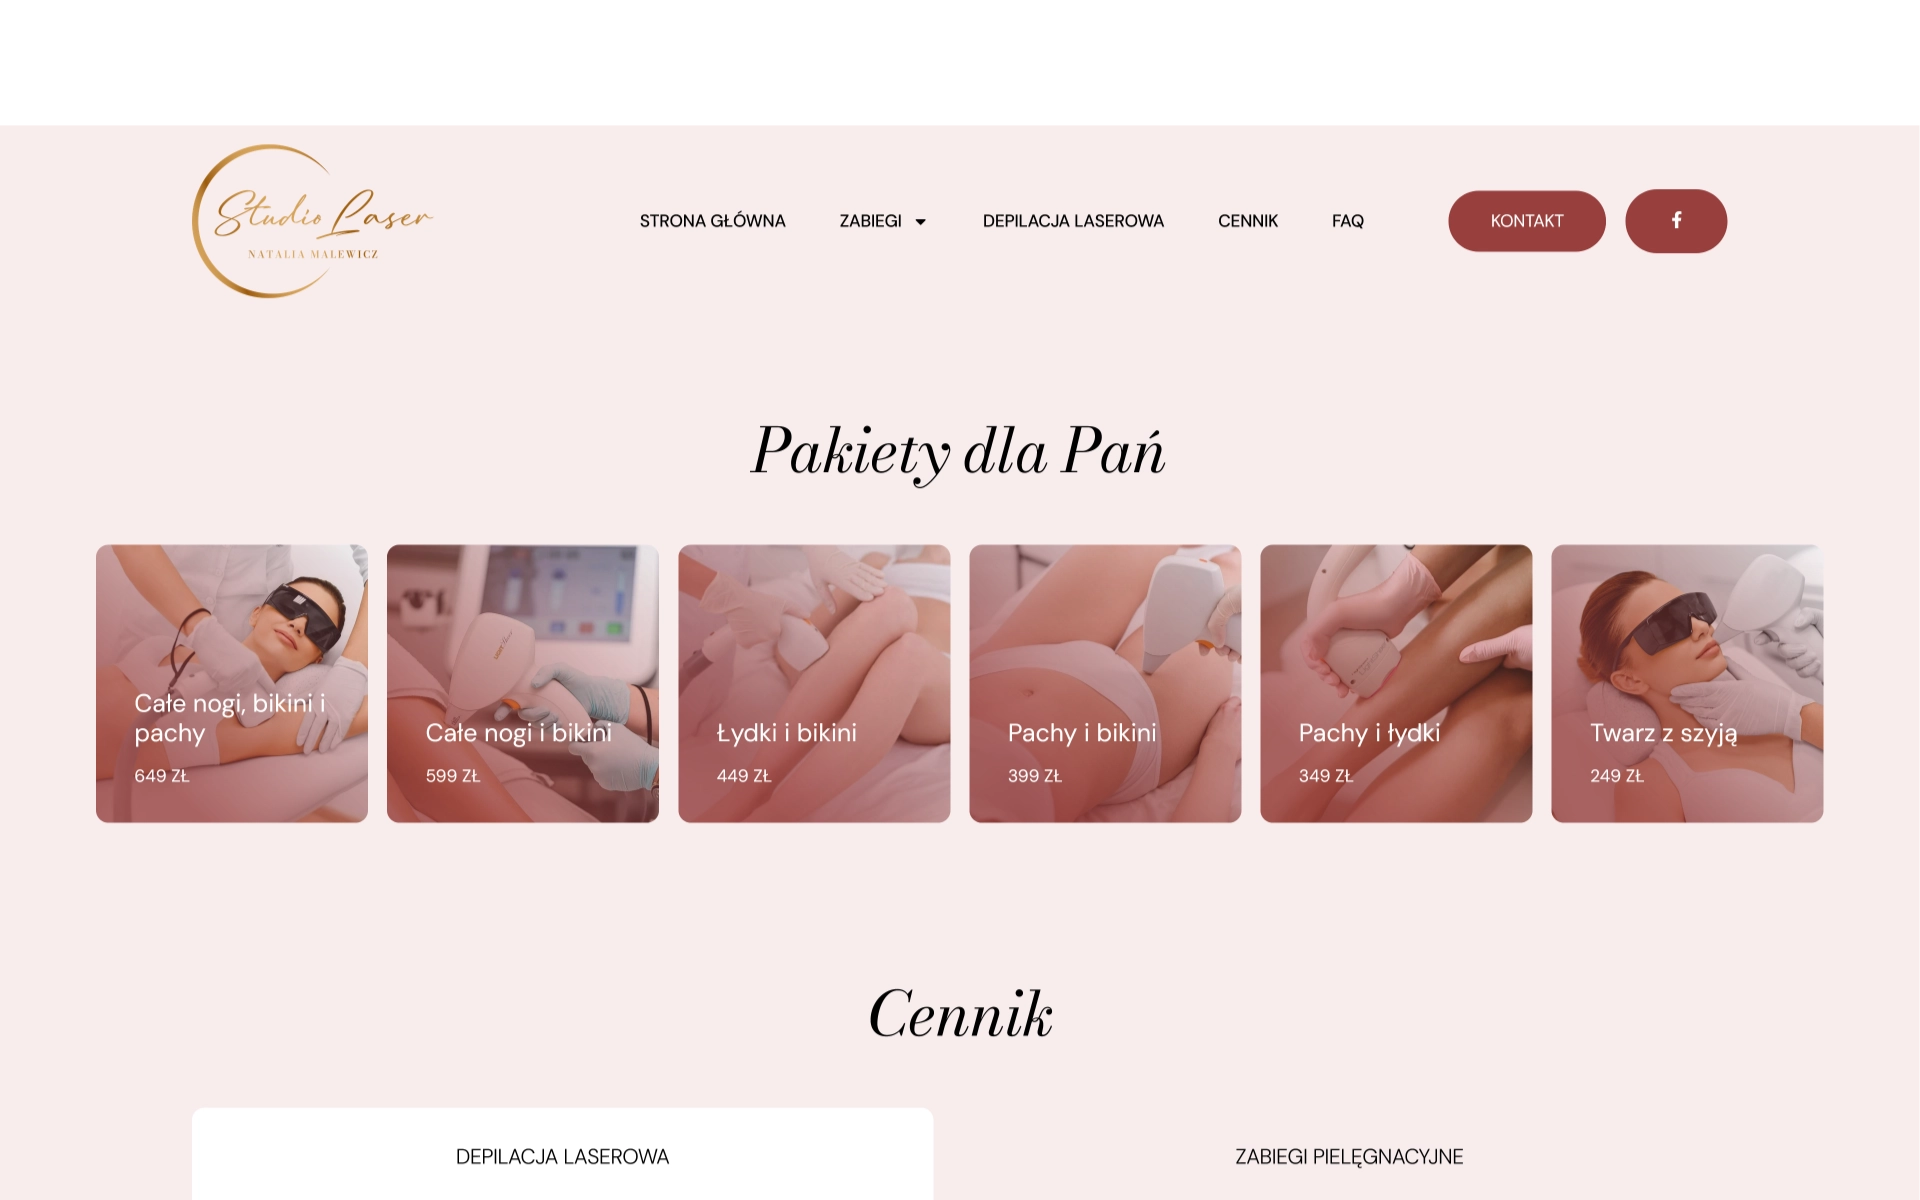This screenshot has width=1920, height=1200.
Task: Click the Pakiety dla Pań heading
Action: point(959,452)
